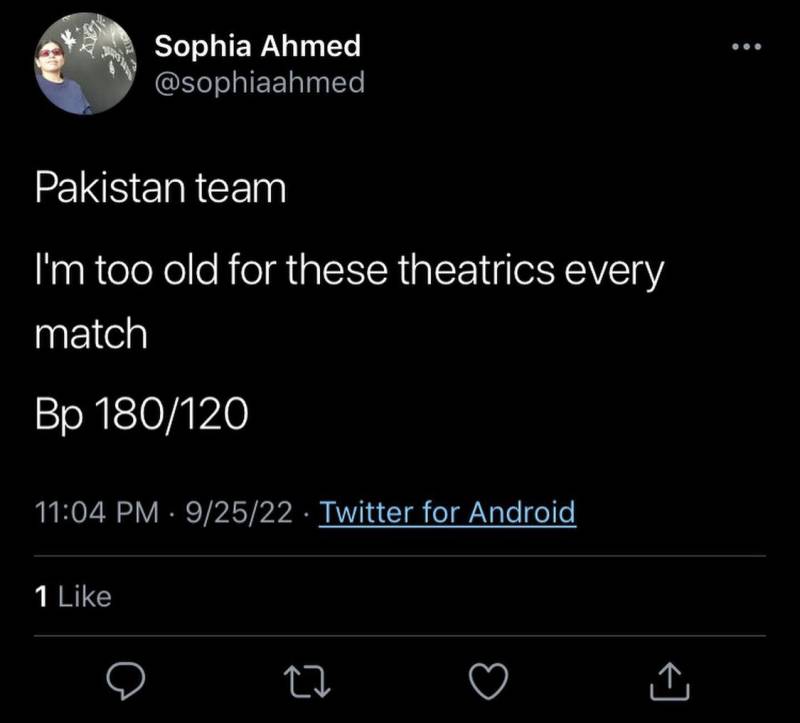Open the three-dot more options menu
The width and height of the screenshot is (800, 723).
[x=745, y=47]
